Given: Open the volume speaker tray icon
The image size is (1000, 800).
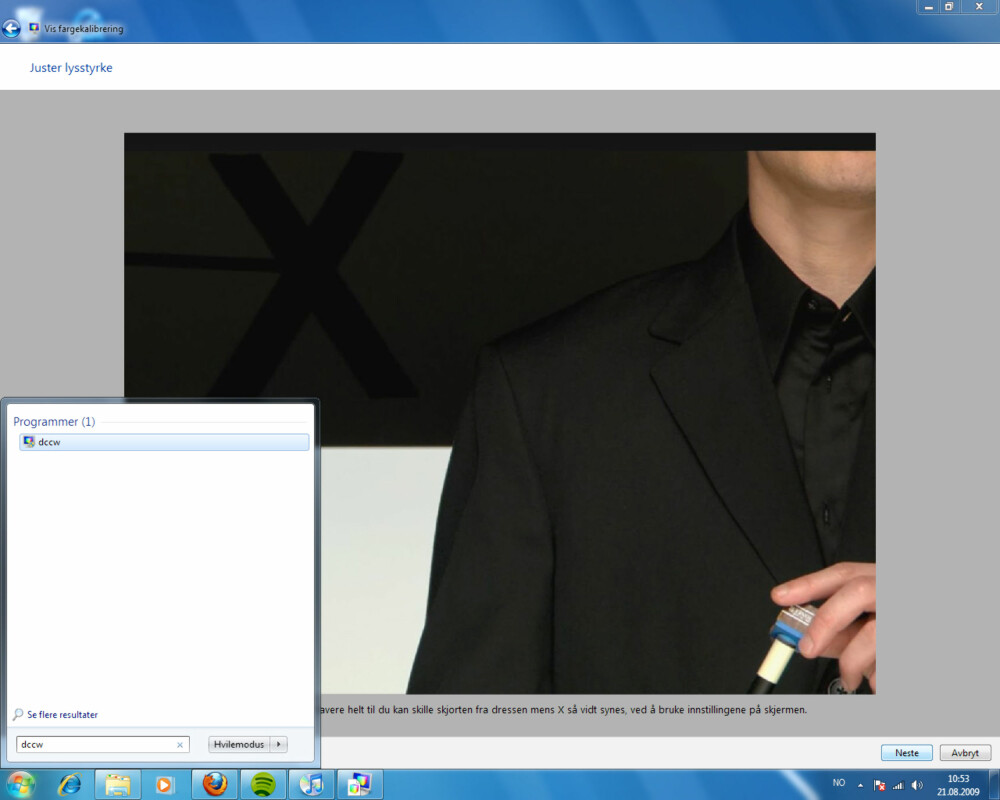Looking at the screenshot, I should pos(917,785).
